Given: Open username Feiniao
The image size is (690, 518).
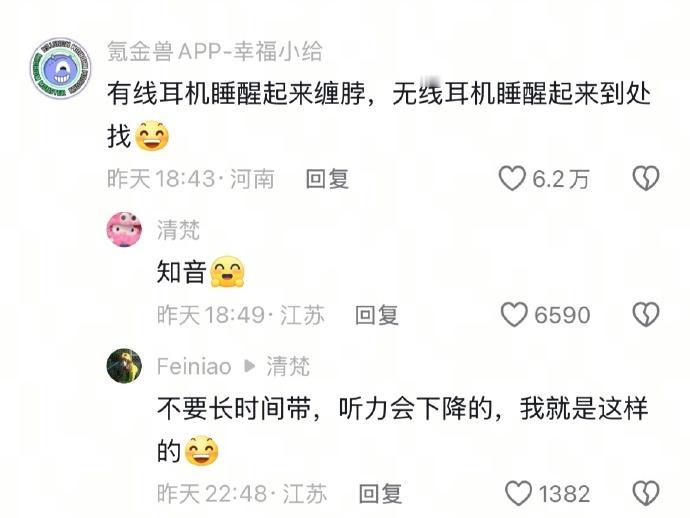Looking at the screenshot, I should 194,367.
